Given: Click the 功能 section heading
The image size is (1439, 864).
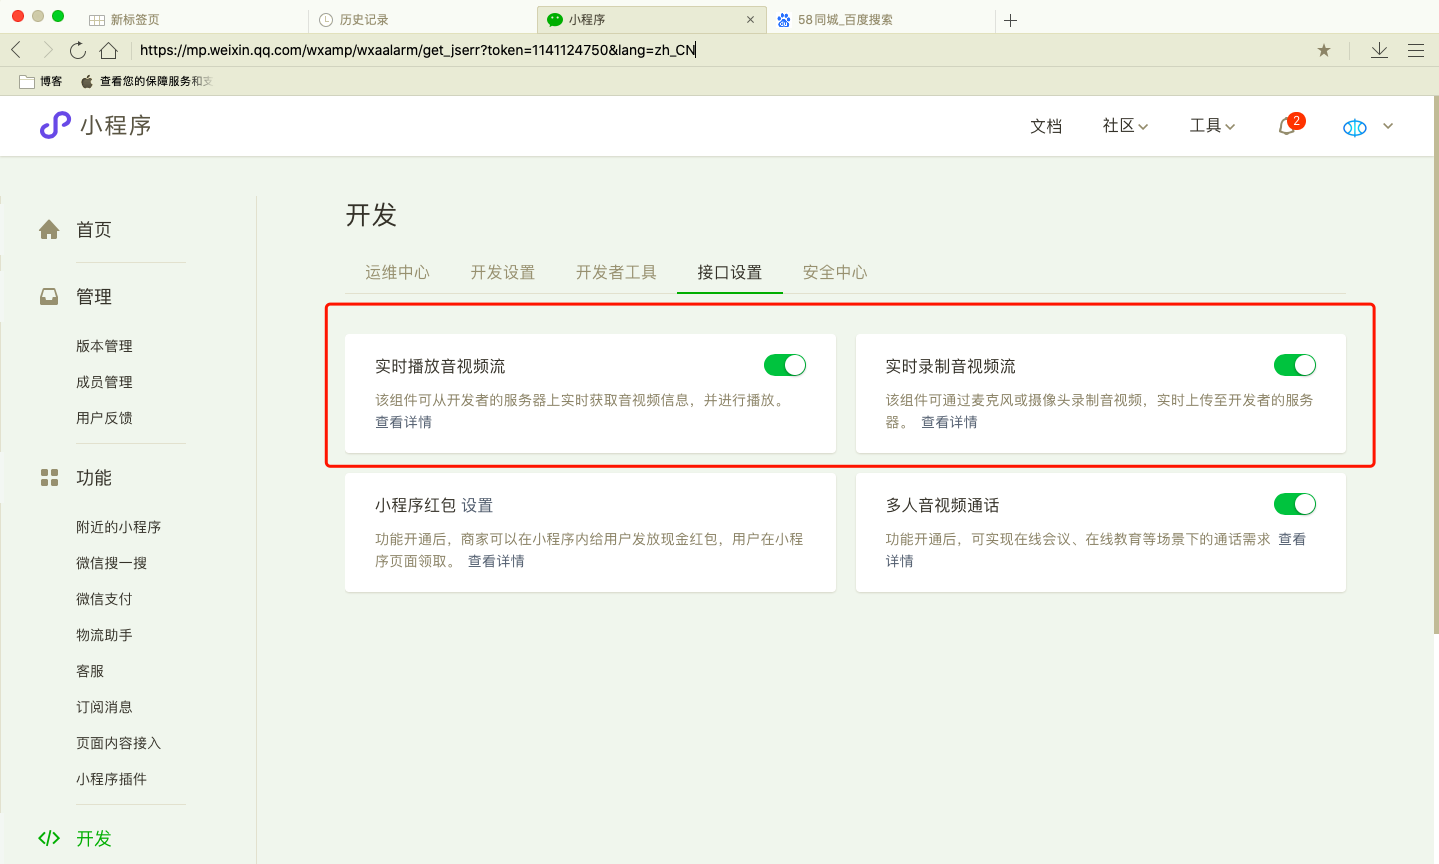Looking at the screenshot, I should pos(94,478).
